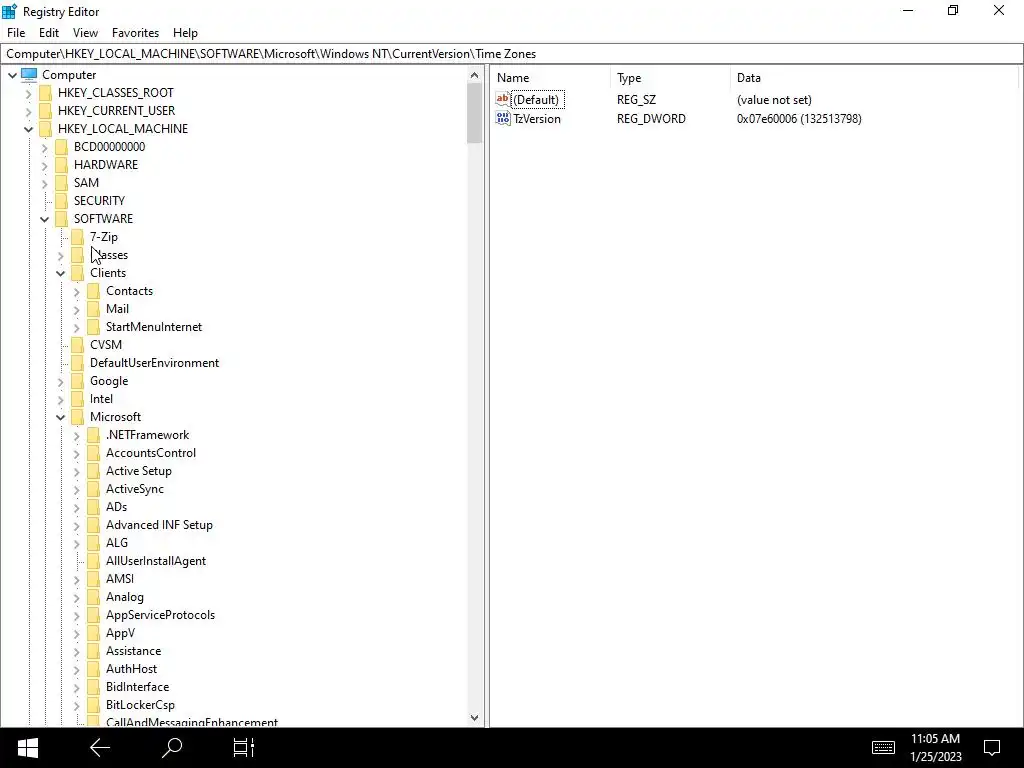Click the Computer icon in tree
The image size is (1024, 768).
point(29,74)
